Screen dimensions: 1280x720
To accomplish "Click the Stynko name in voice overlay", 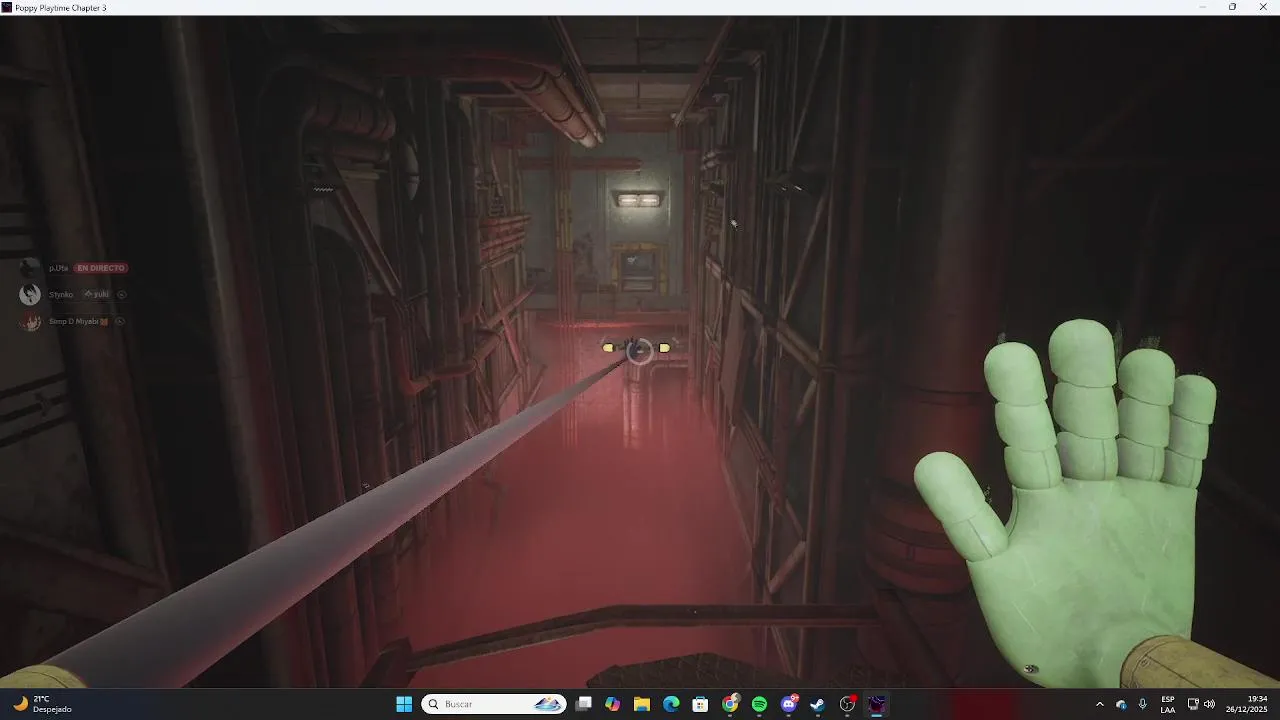I will tap(61, 294).
